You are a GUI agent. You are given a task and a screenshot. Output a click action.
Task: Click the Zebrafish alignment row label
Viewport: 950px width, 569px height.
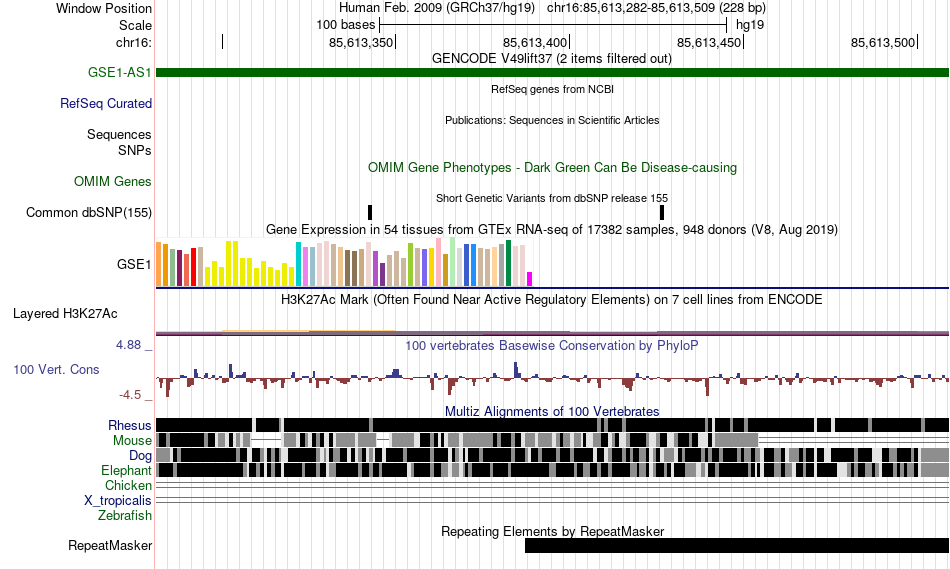tap(125, 516)
